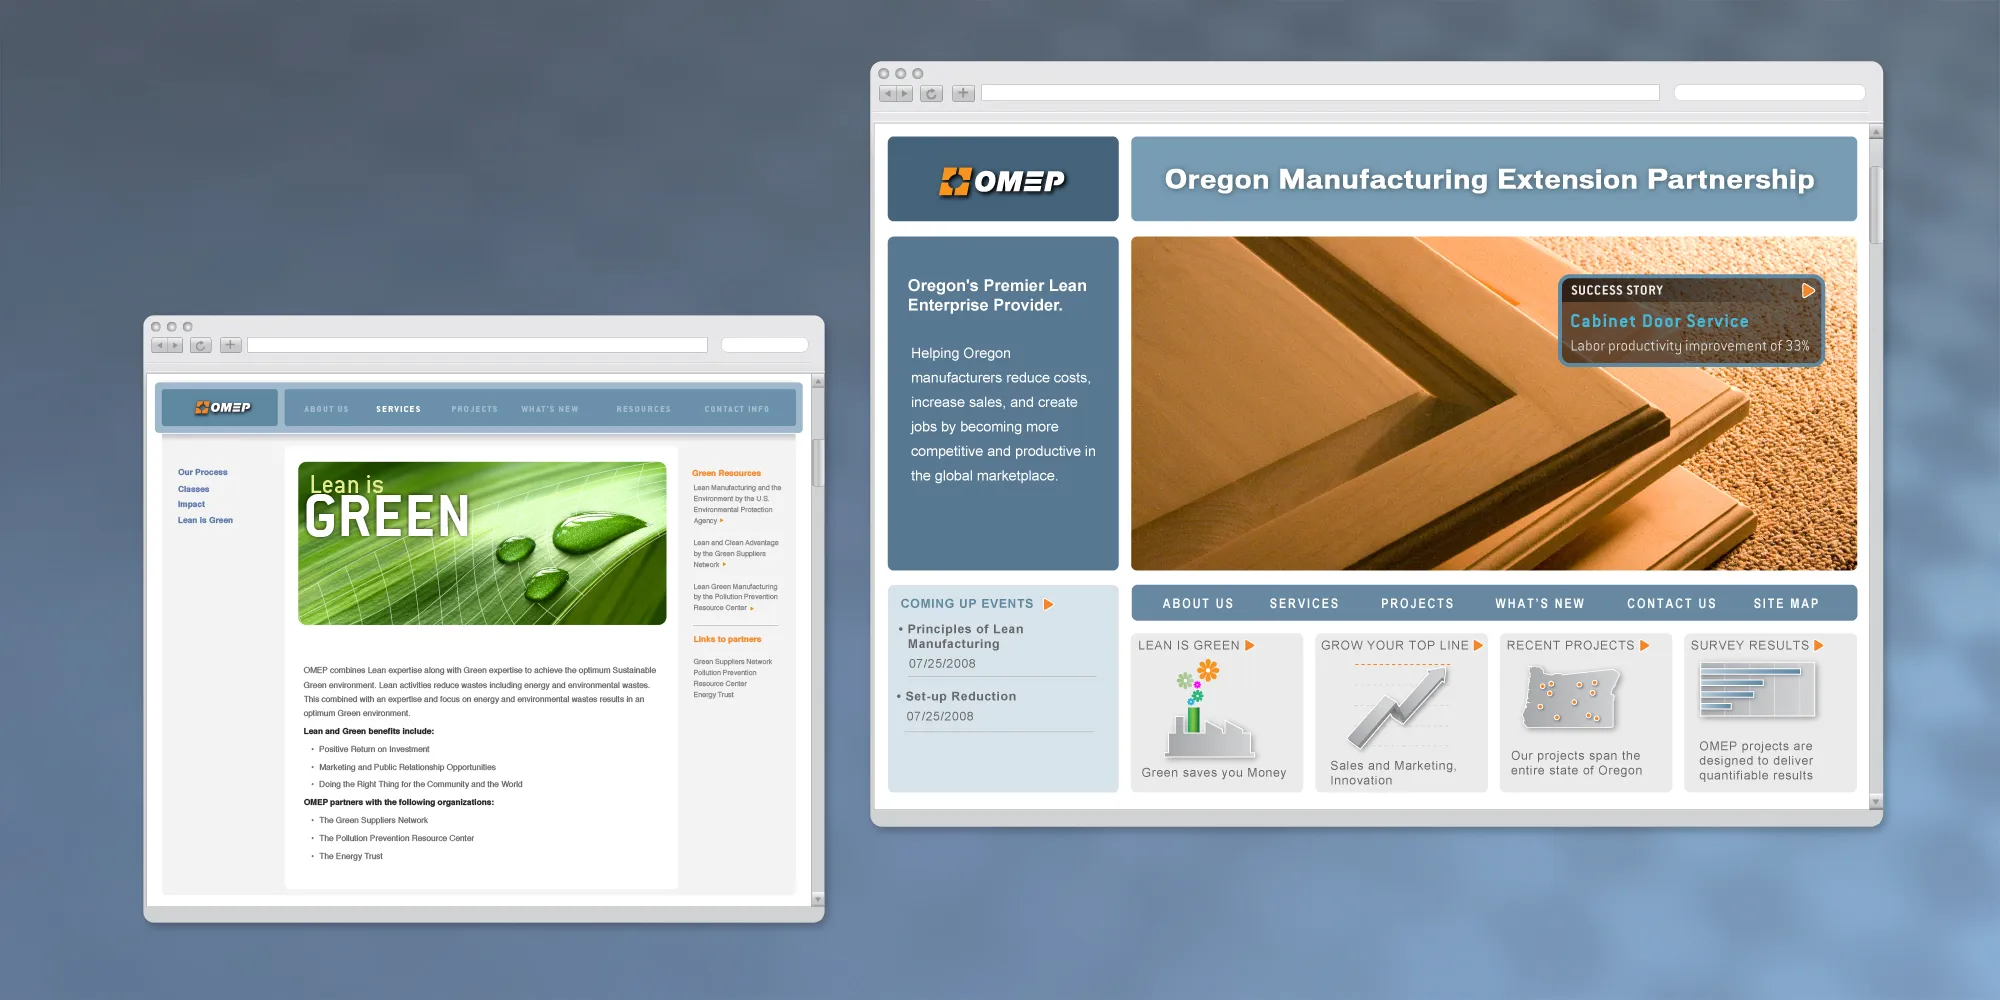Click OMEP logo in right window homepage
This screenshot has height=1000, width=2000.
click(x=1002, y=181)
